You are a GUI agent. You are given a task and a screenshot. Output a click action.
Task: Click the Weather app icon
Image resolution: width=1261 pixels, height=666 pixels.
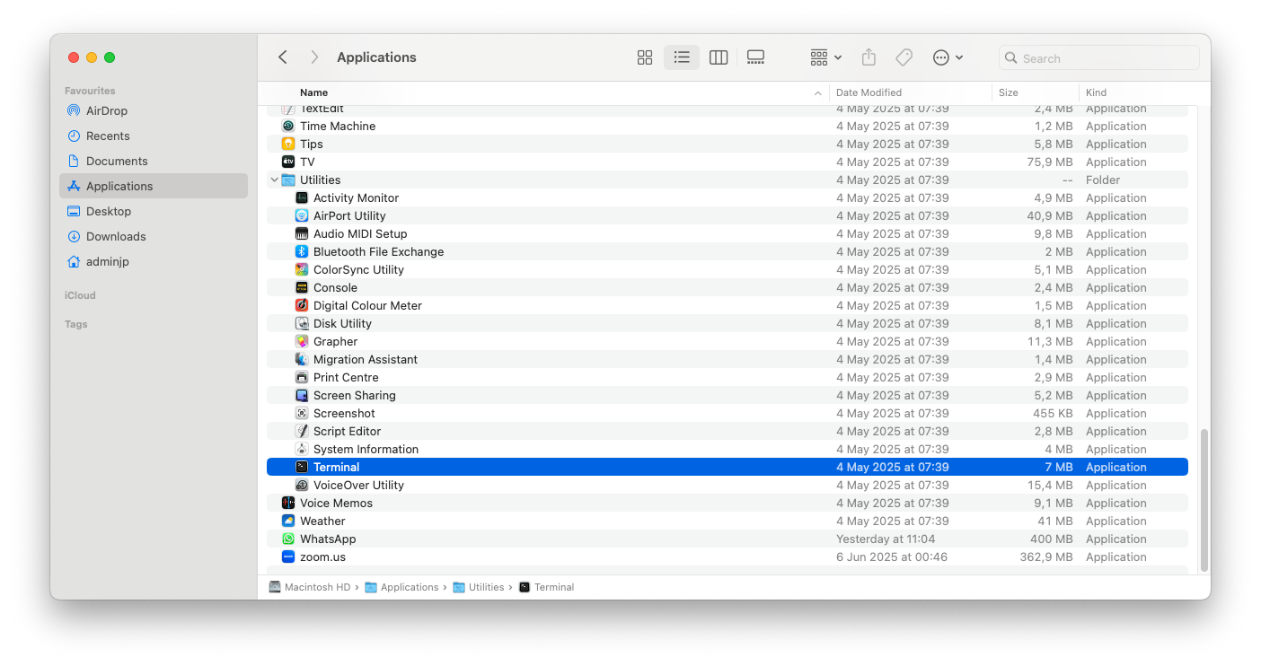[x=288, y=521]
